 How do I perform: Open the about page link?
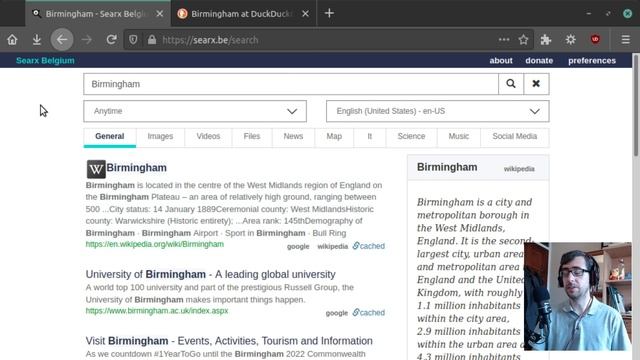pos(501,60)
